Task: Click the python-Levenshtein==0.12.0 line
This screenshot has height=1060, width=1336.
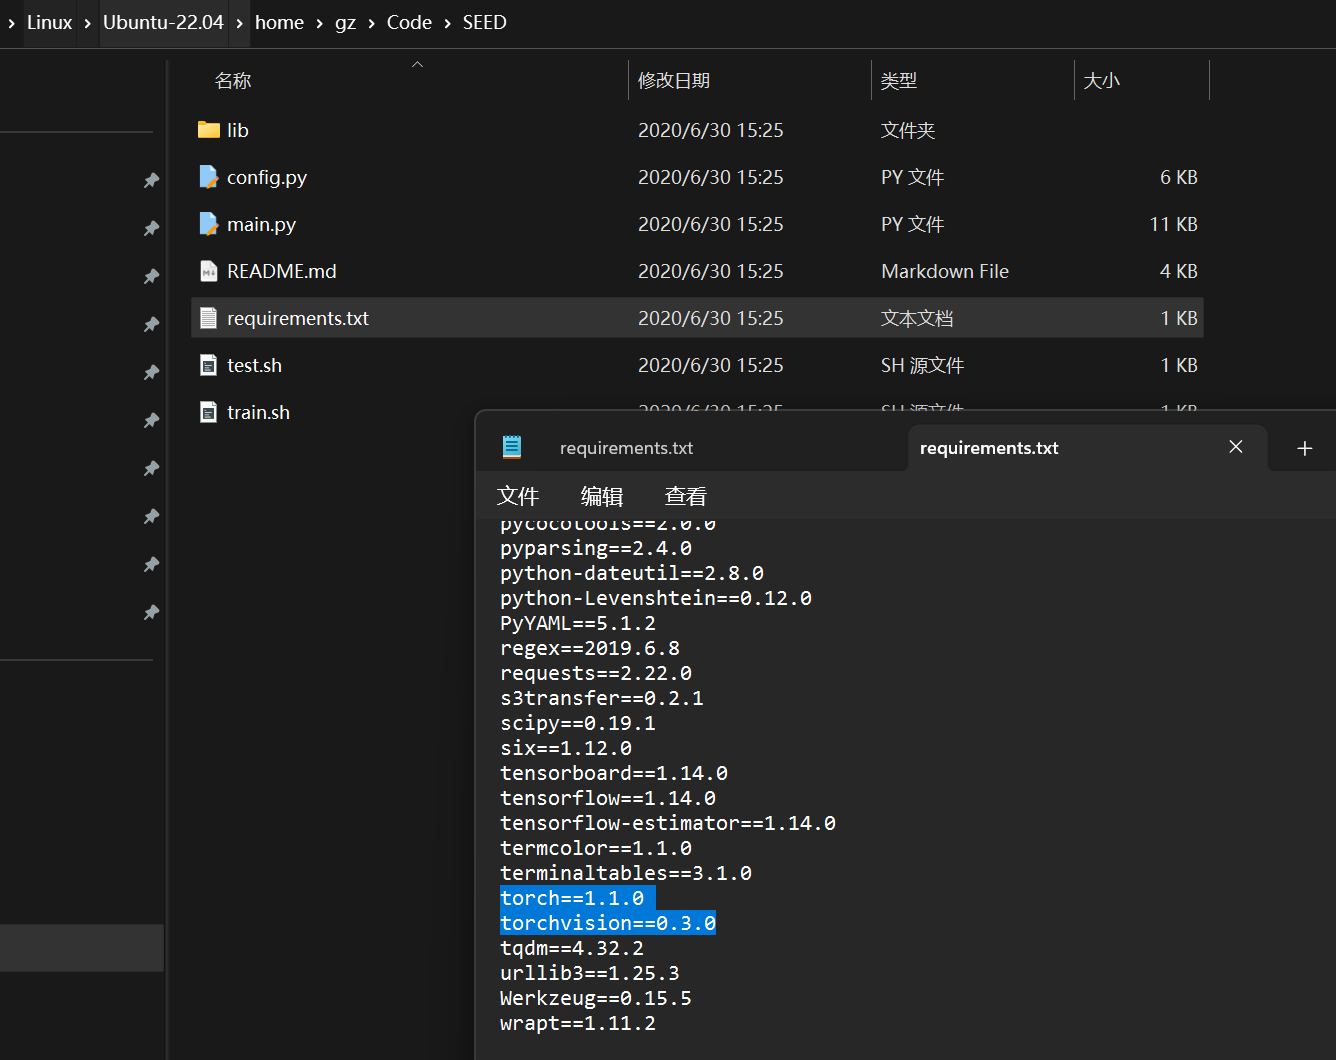Action: (656, 598)
